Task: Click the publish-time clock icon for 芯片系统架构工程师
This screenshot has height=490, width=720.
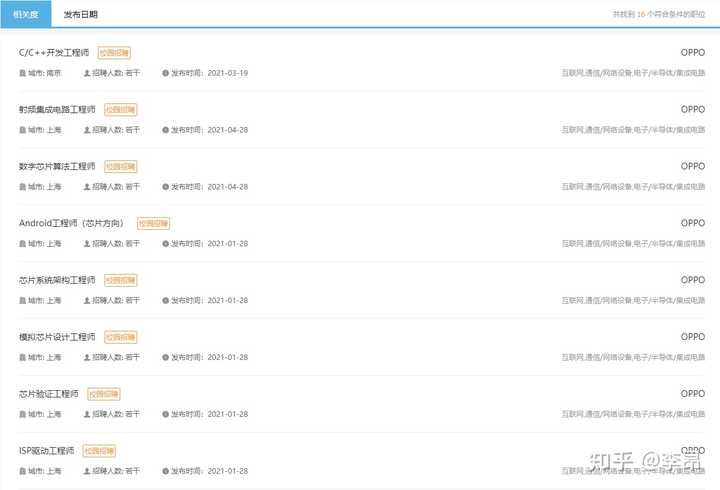Action: point(165,301)
